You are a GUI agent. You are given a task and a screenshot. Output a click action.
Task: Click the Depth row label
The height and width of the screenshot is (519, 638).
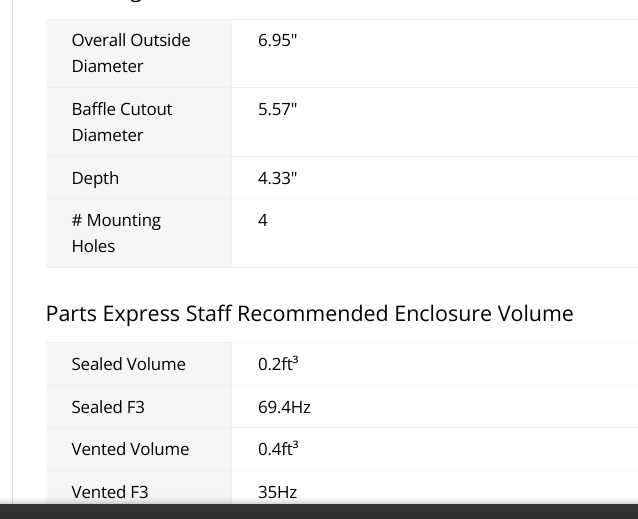click(x=95, y=178)
